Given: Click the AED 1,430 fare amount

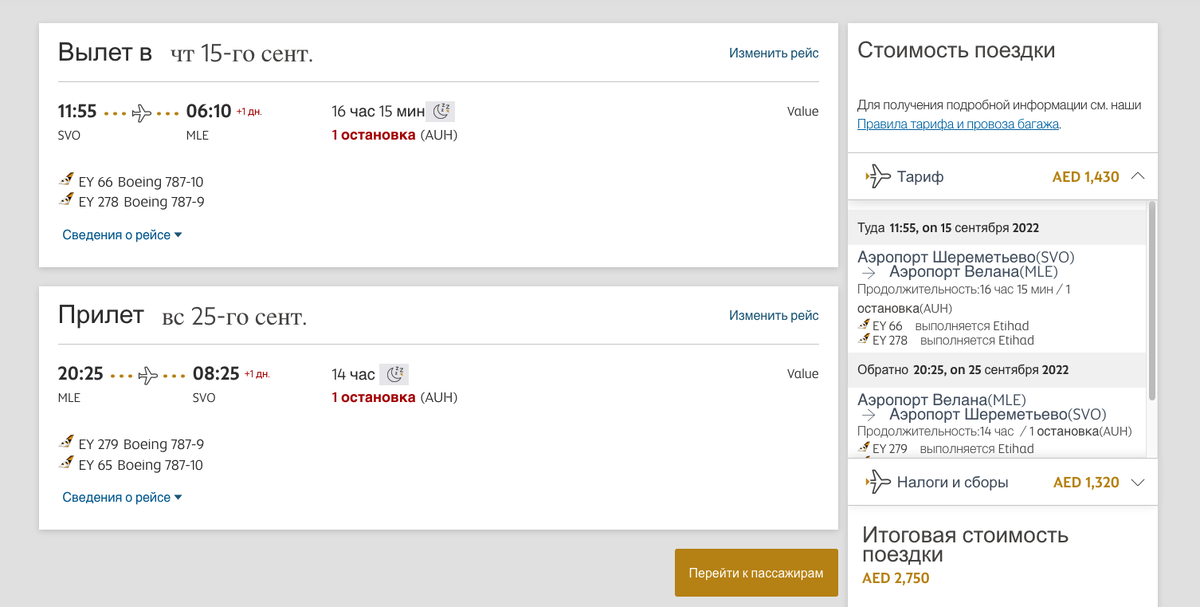Looking at the screenshot, I should click(1086, 177).
